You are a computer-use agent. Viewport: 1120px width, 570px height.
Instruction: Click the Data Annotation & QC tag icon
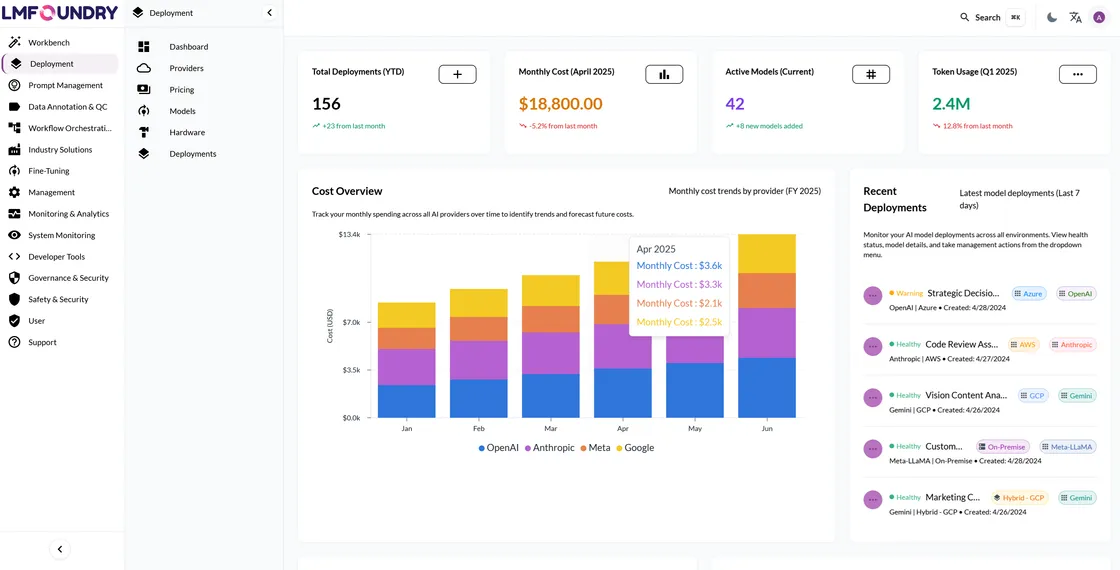click(x=14, y=106)
